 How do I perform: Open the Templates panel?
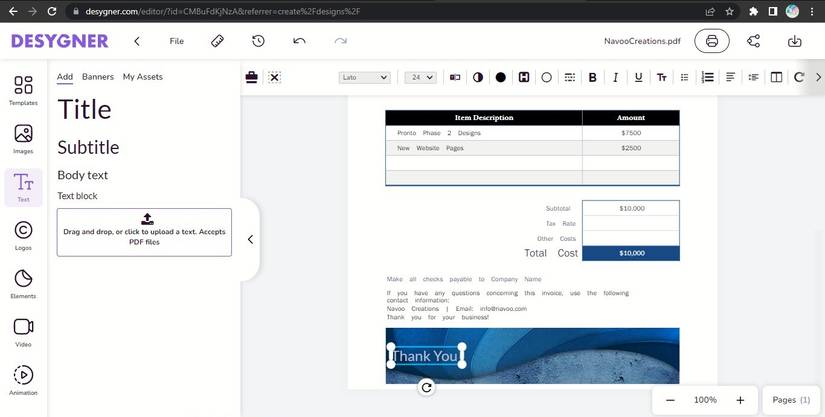(x=23, y=90)
